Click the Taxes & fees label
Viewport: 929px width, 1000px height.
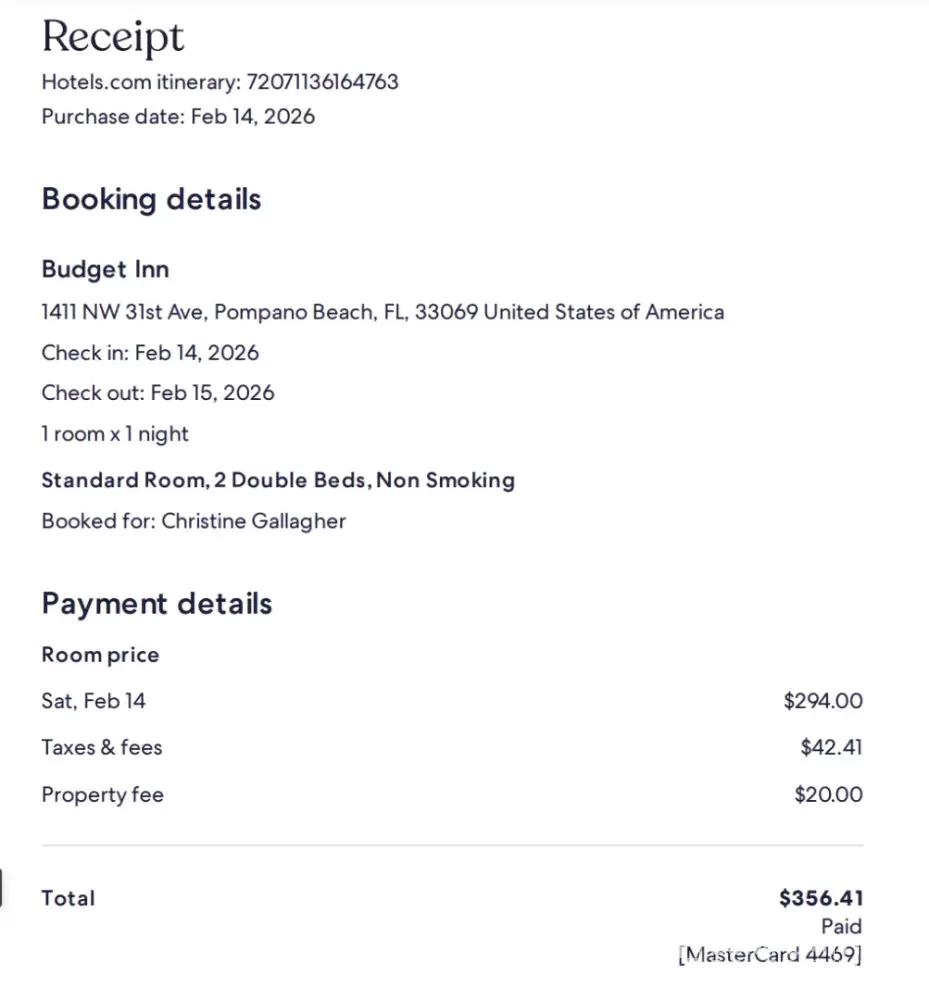click(x=101, y=747)
